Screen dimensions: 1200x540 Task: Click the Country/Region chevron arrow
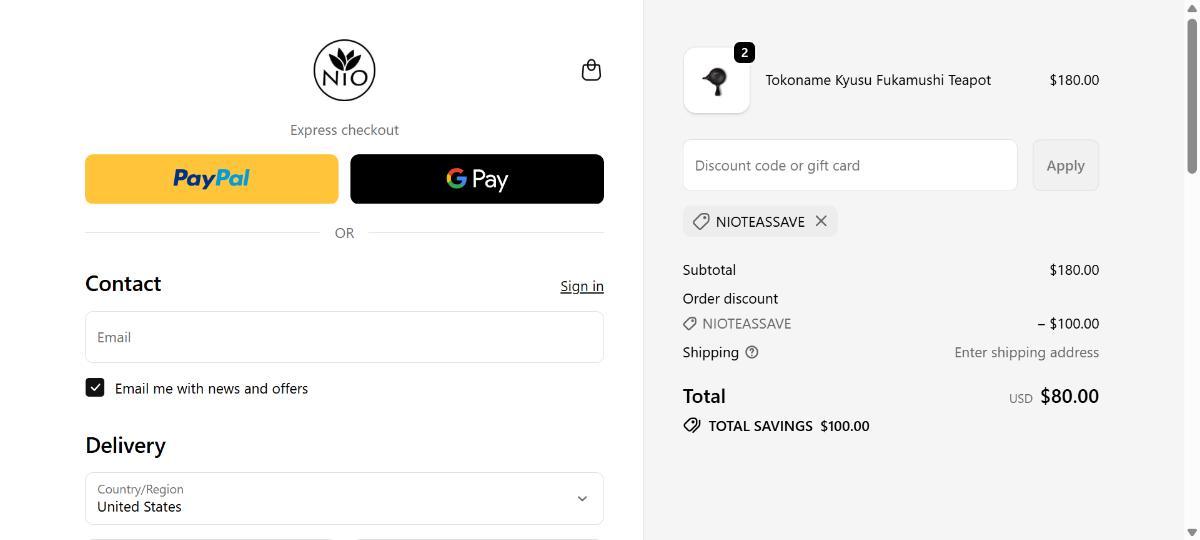(x=582, y=498)
